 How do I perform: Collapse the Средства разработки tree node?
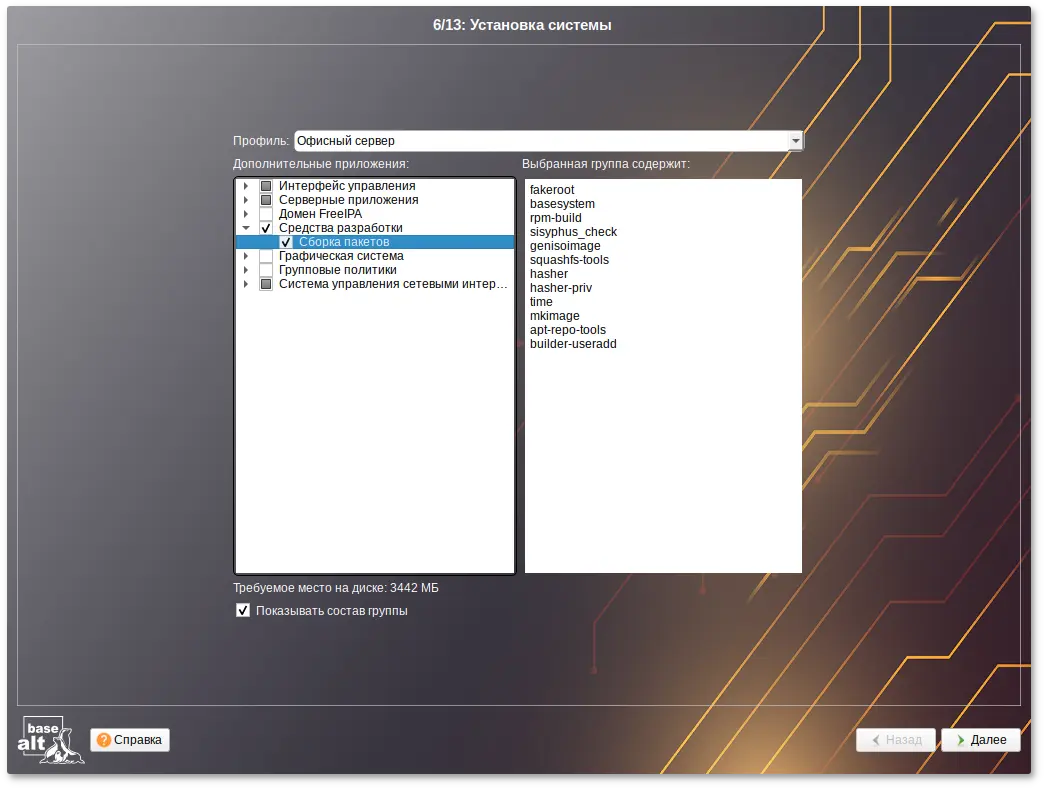[245, 228]
